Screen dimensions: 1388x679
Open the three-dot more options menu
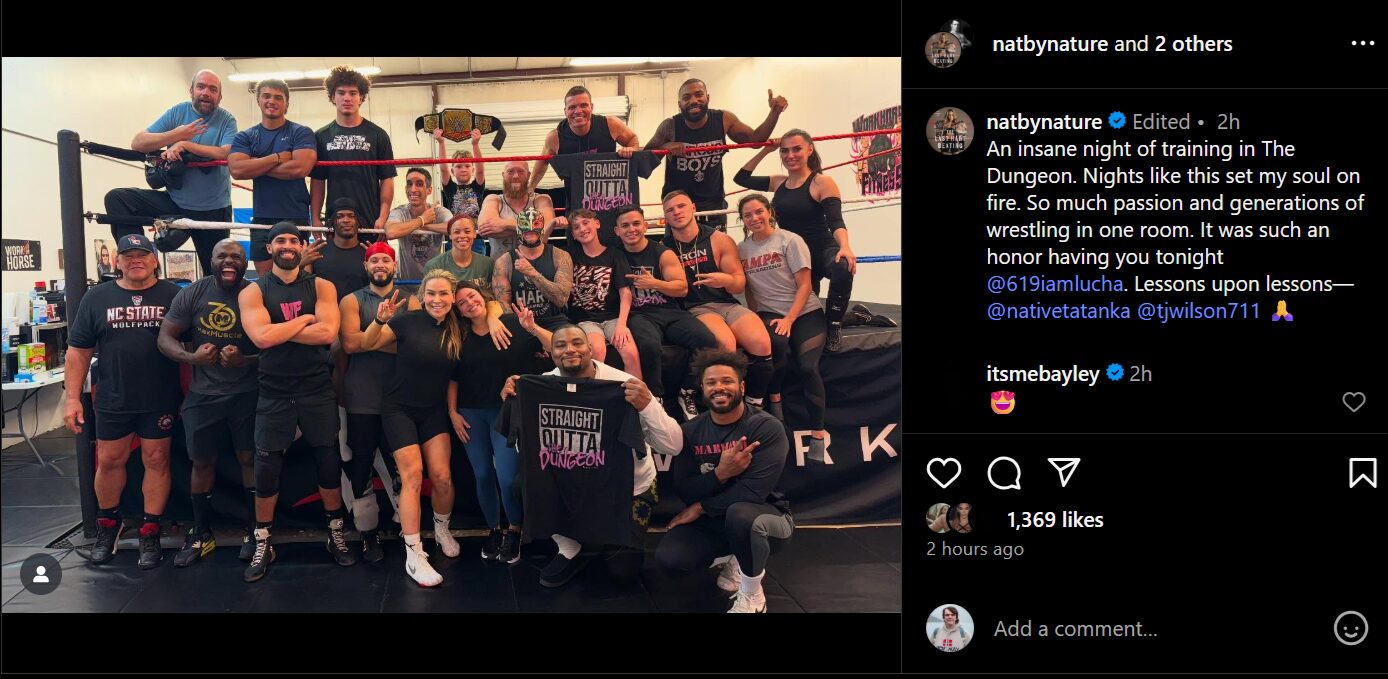[x=1363, y=43]
